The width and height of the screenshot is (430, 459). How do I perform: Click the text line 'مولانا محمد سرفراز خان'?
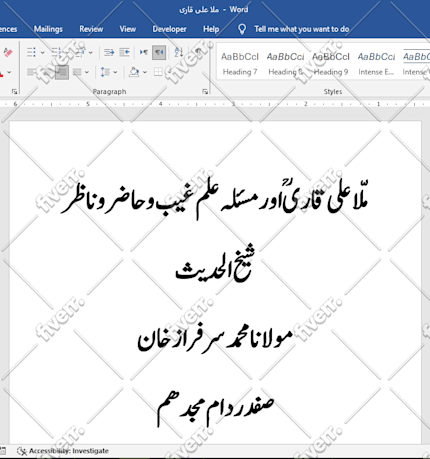click(x=215, y=339)
